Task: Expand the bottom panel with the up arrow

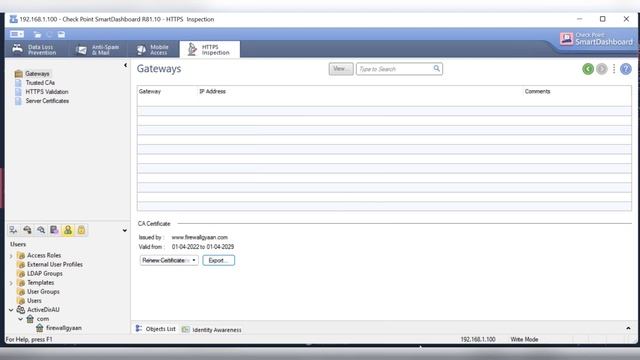Action: tap(628, 328)
